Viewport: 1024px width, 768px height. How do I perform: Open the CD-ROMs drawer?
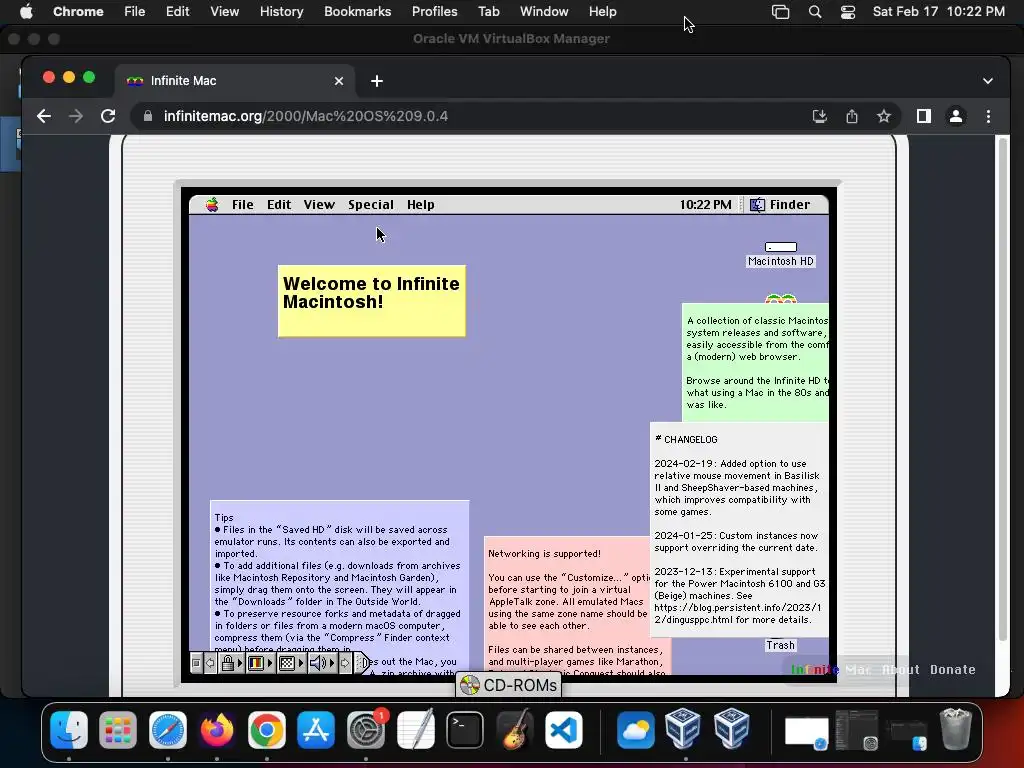[508, 685]
